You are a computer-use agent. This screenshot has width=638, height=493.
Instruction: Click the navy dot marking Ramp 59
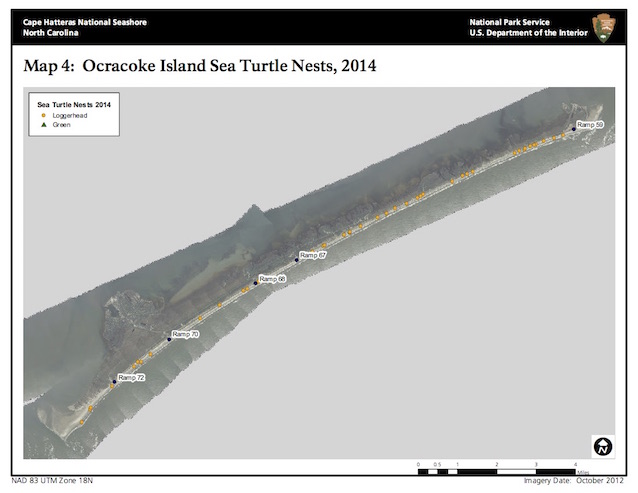pyautogui.click(x=574, y=129)
